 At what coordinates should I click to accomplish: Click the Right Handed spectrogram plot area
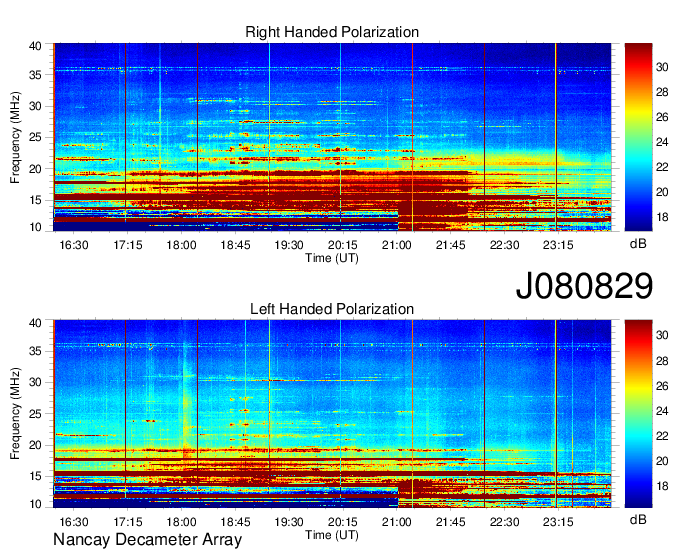[332, 137]
